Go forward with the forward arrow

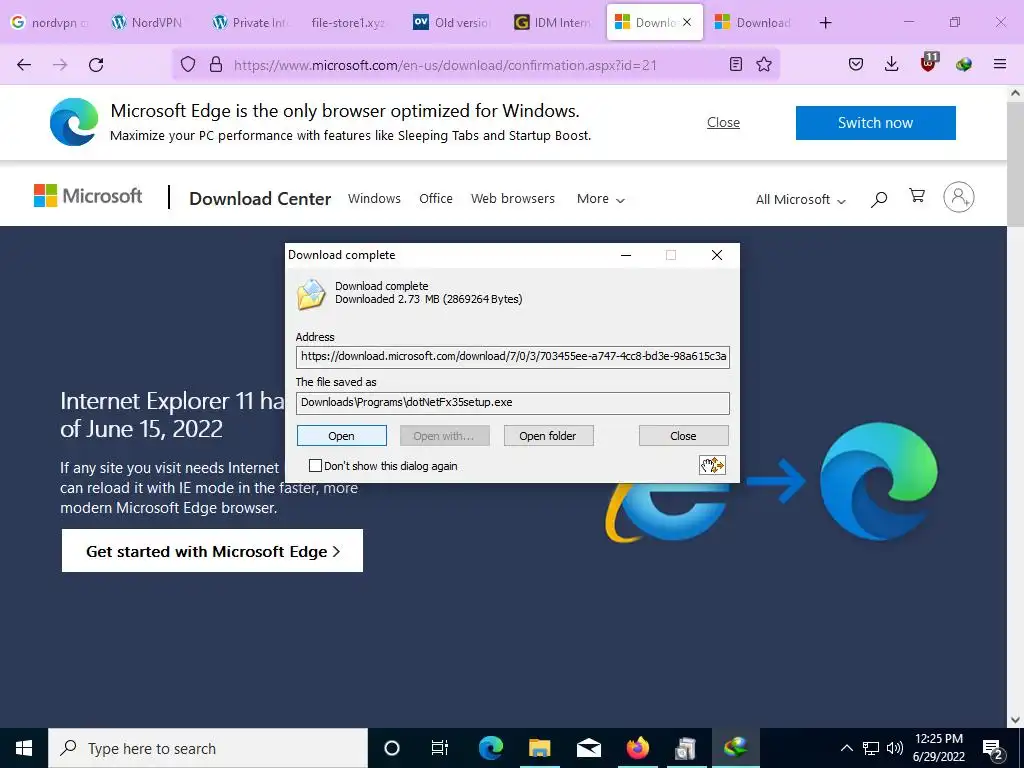coord(60,65)
